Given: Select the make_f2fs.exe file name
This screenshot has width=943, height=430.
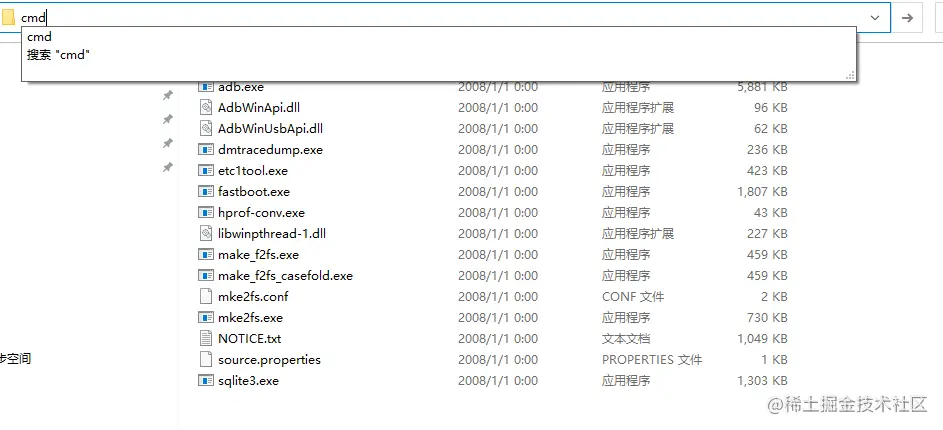Looking at the screenshot, I should (x=259, y=255).
